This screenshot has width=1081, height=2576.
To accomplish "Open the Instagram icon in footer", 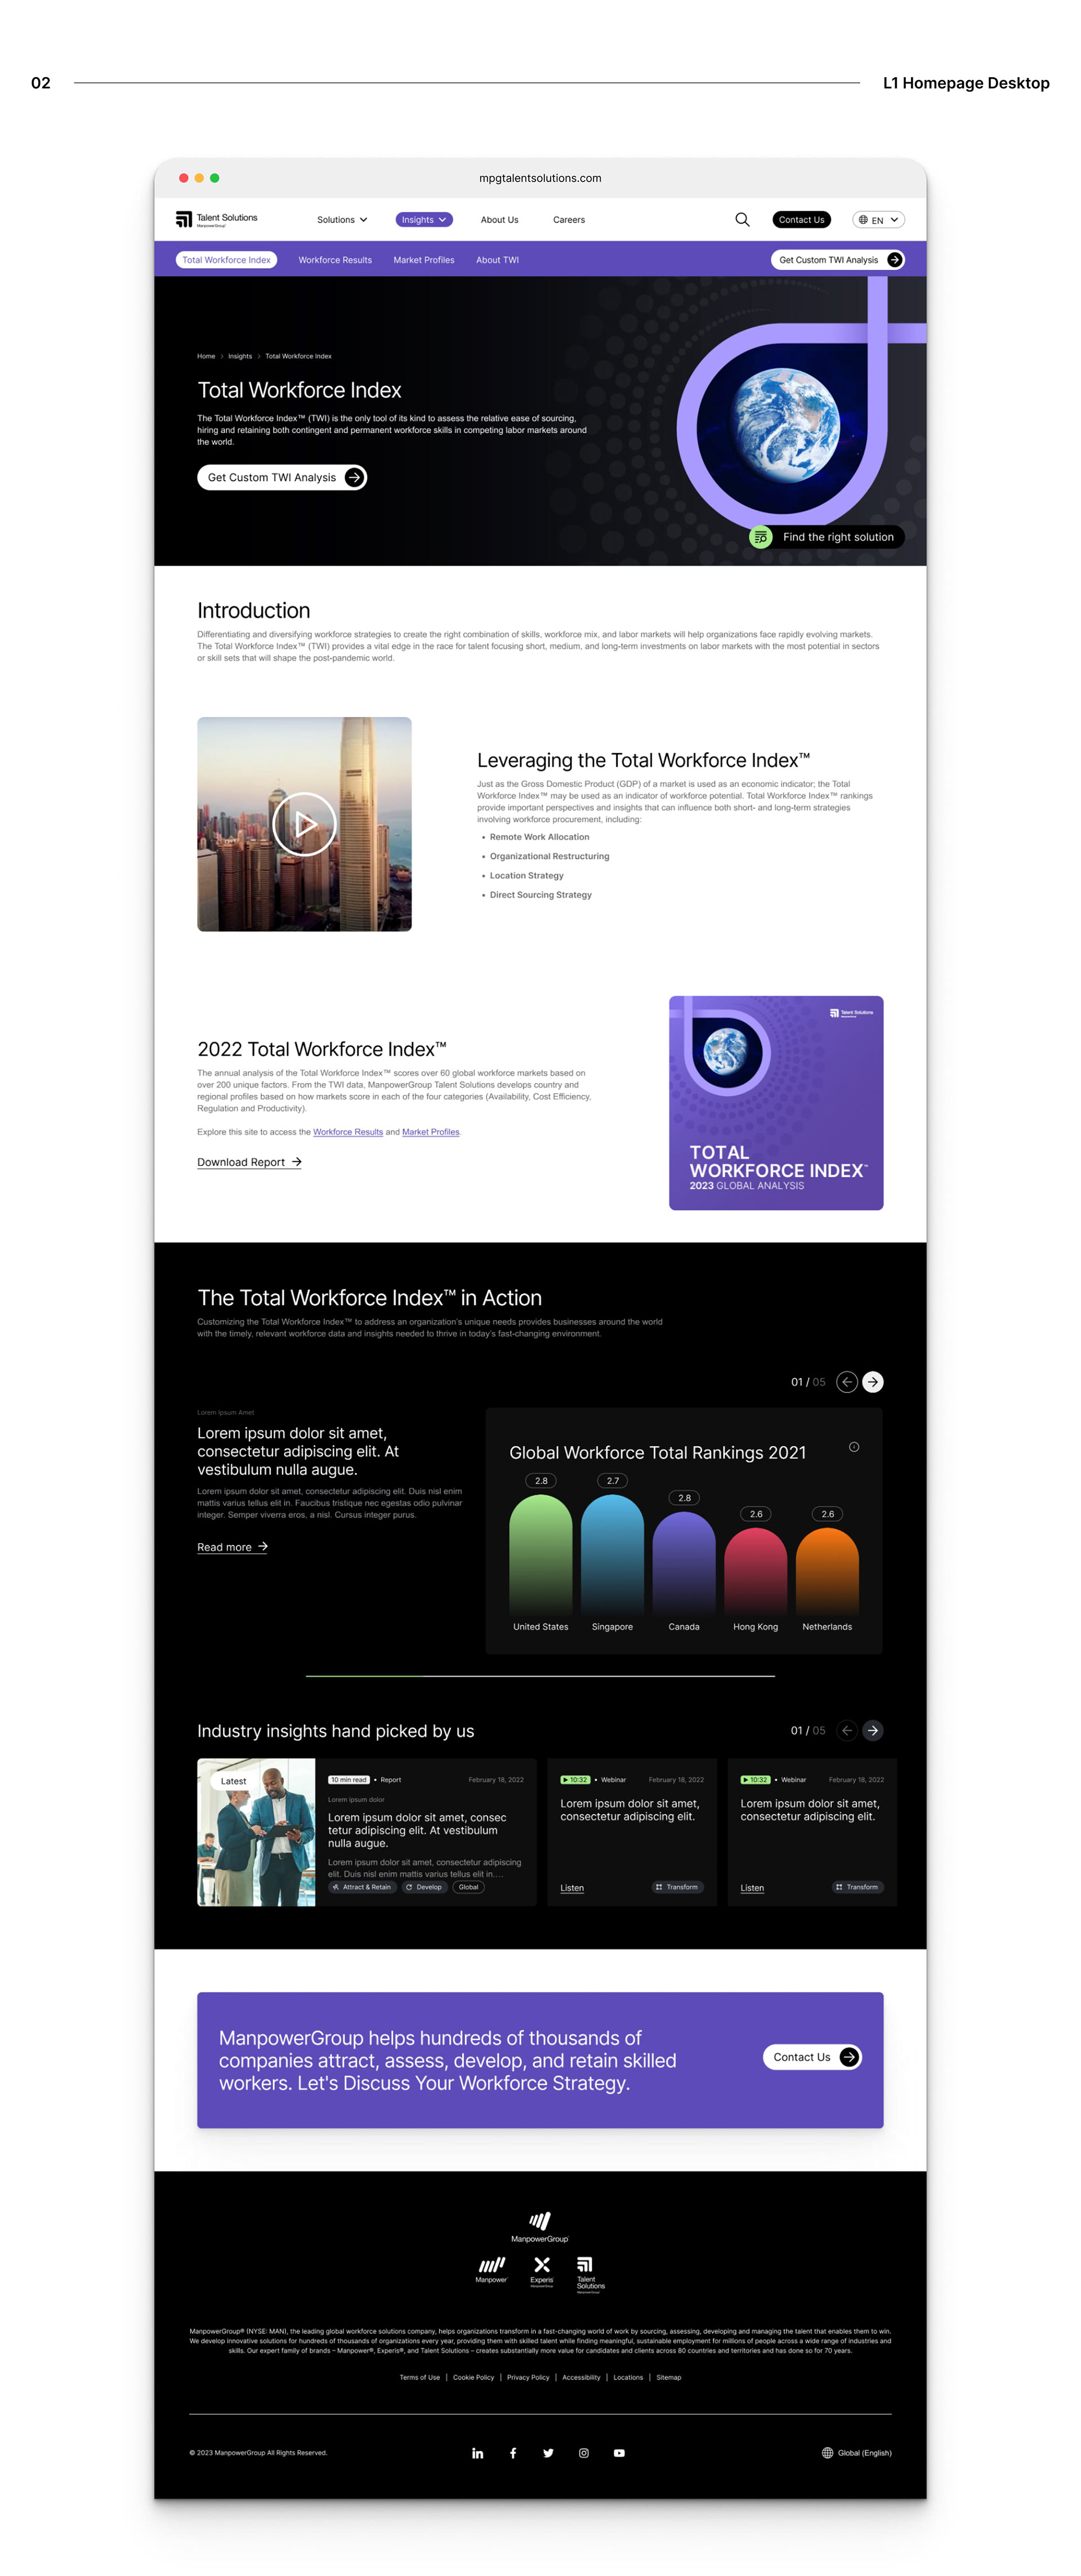I will tap(584, 2453).
